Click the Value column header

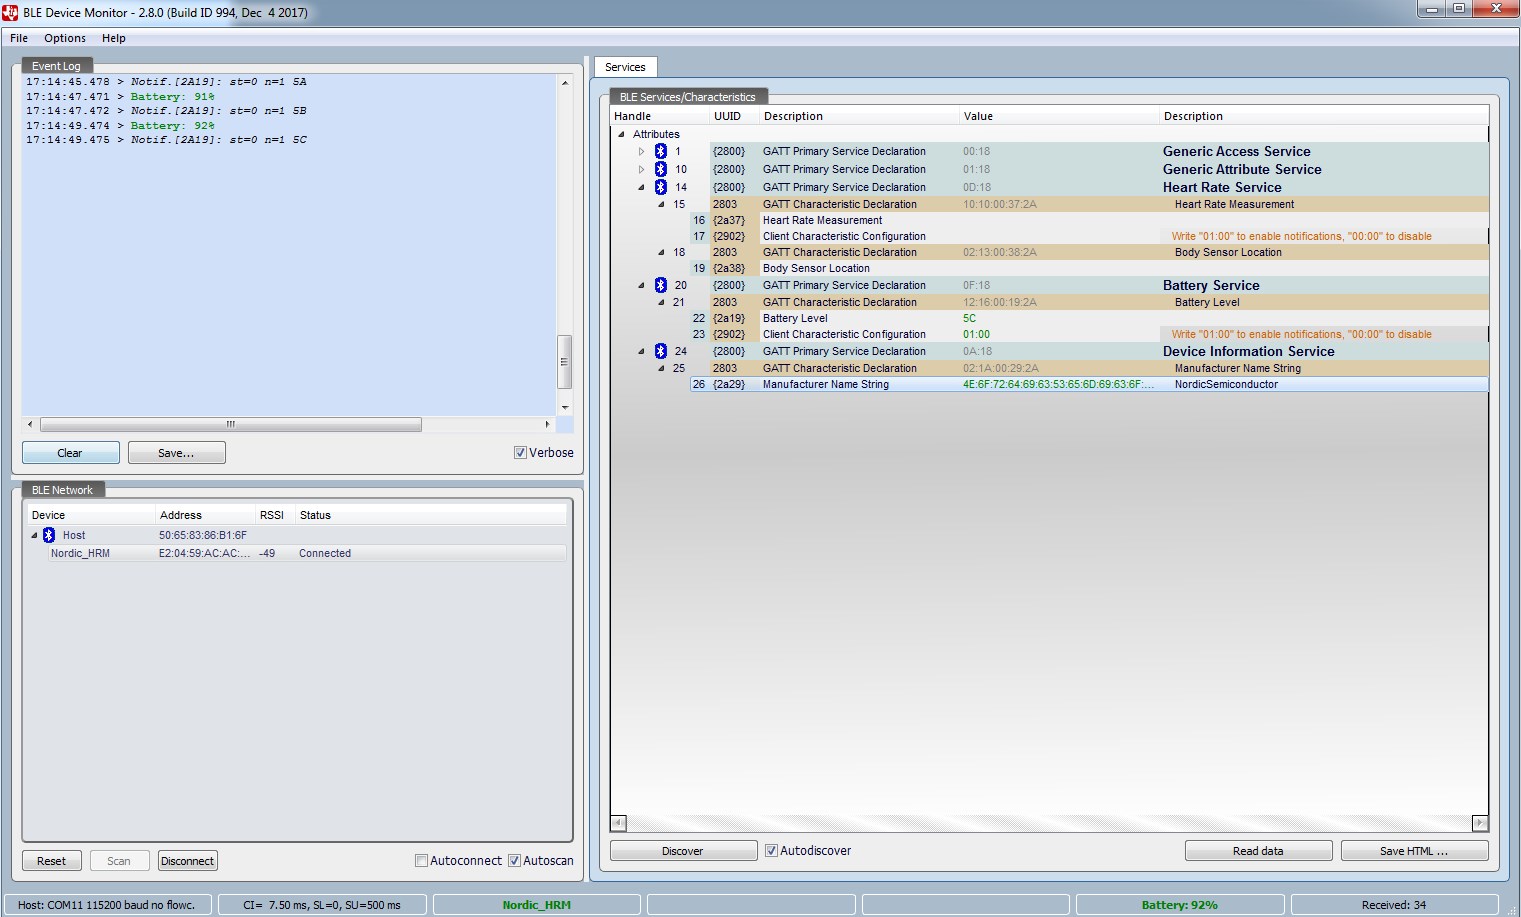pyautogui.click(x=1059, y=116)
